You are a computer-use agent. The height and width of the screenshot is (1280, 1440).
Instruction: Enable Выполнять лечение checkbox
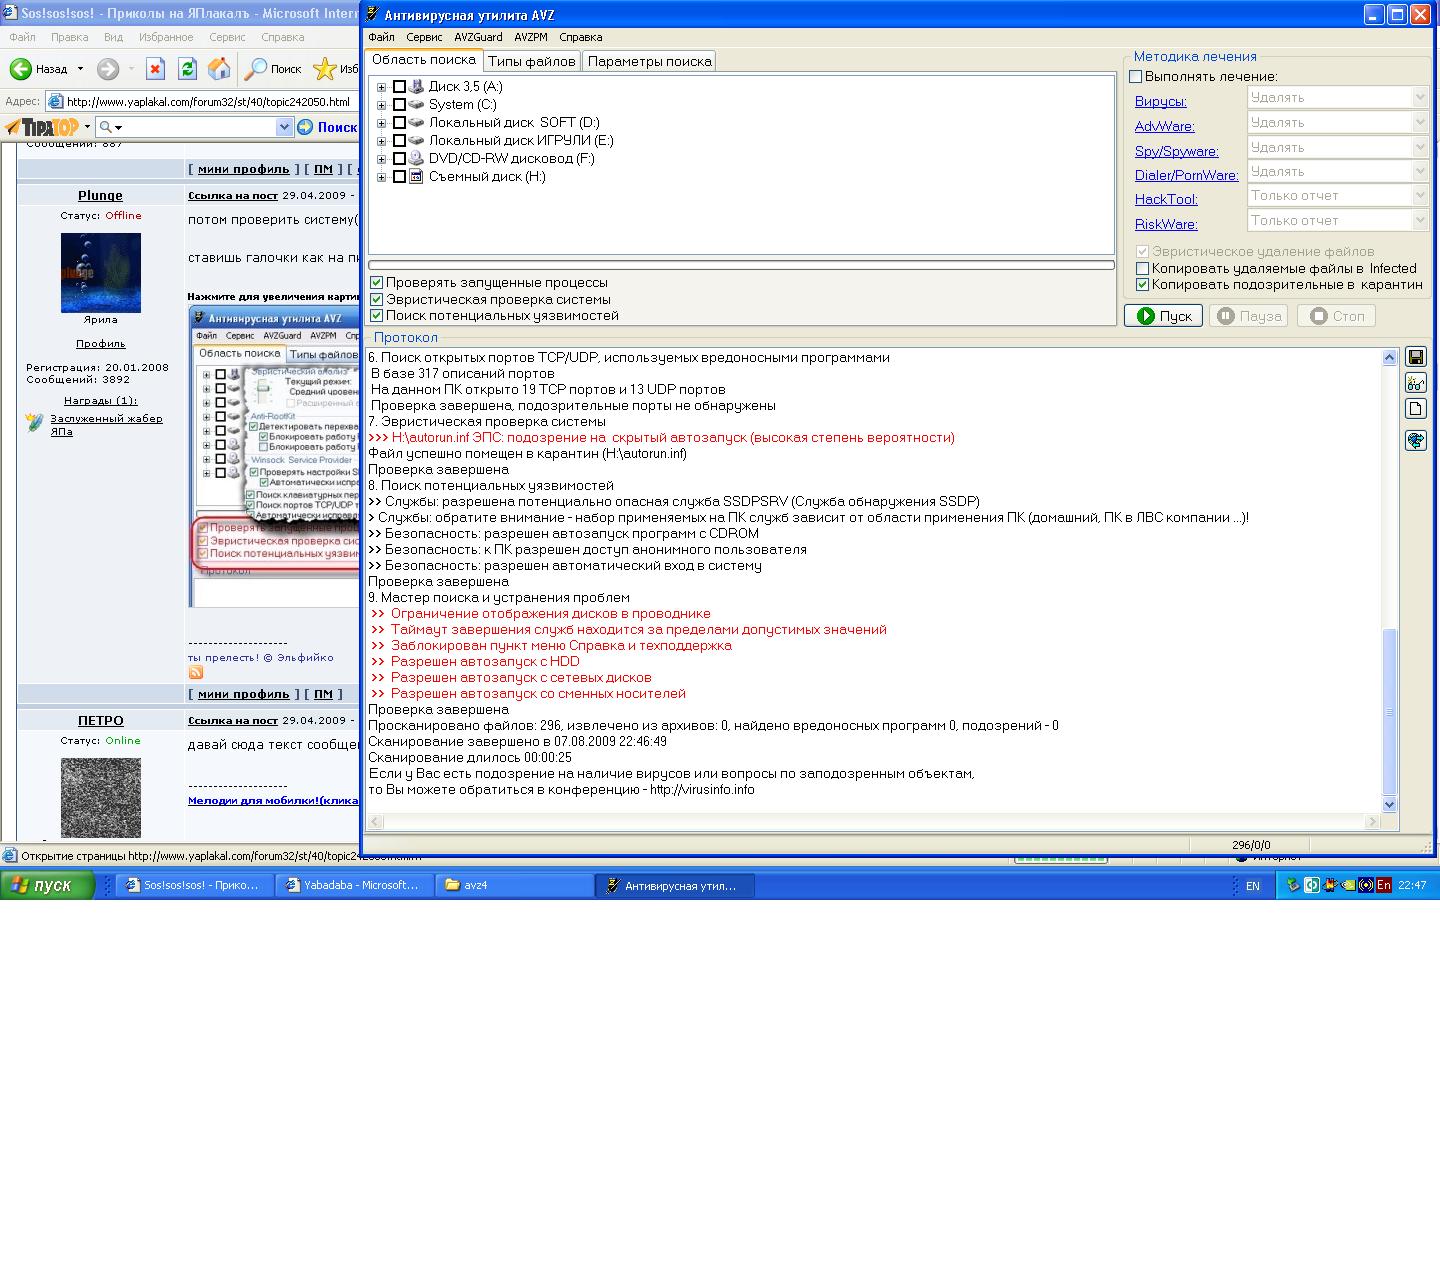click(1135, 77)
